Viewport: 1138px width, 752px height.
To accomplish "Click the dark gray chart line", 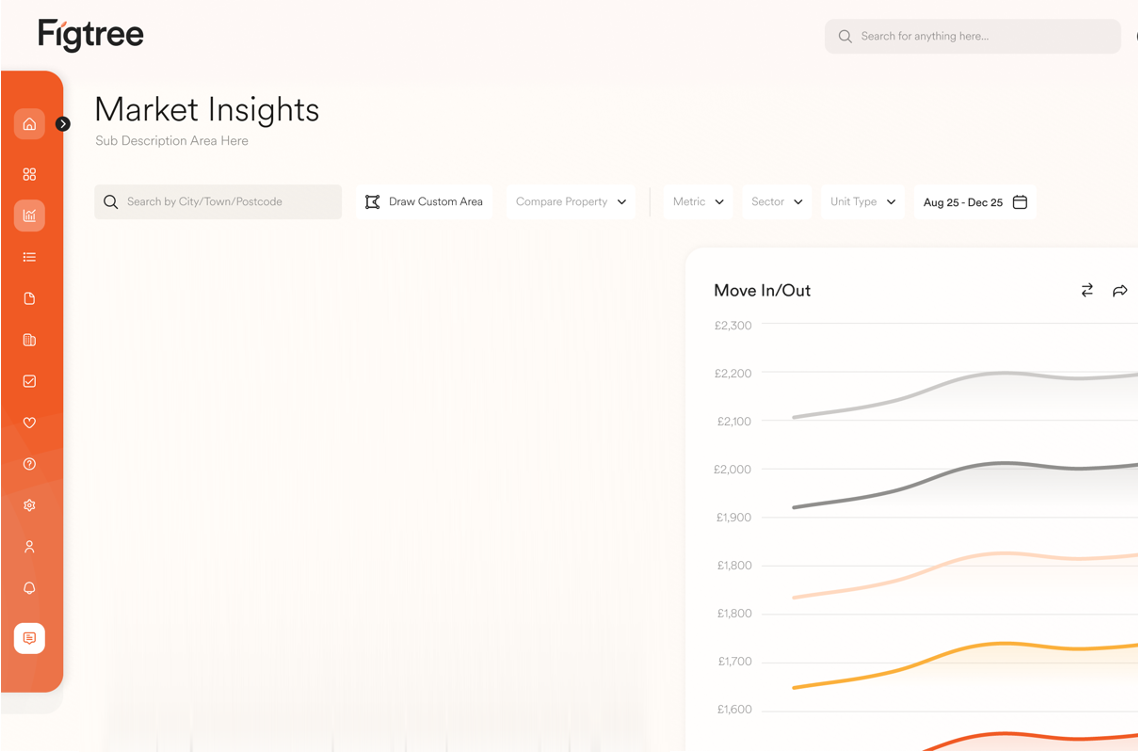I will [x=965, y=469].
